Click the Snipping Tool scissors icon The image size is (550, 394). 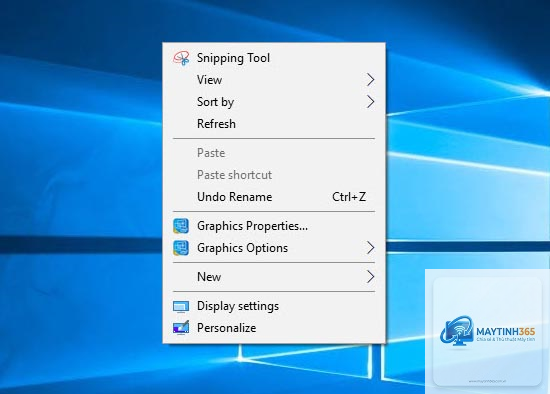181,58
